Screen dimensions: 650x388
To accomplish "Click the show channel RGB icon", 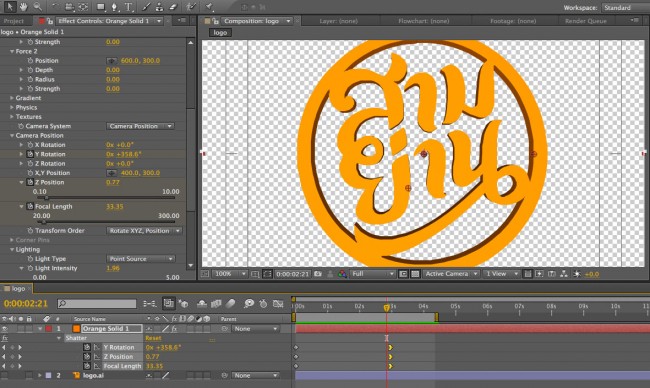I will (342, 274).
